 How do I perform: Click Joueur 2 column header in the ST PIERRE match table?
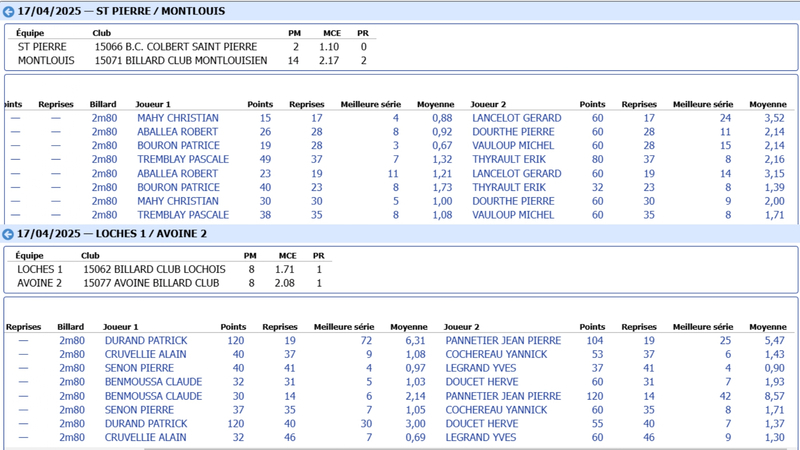pos(488,104)
